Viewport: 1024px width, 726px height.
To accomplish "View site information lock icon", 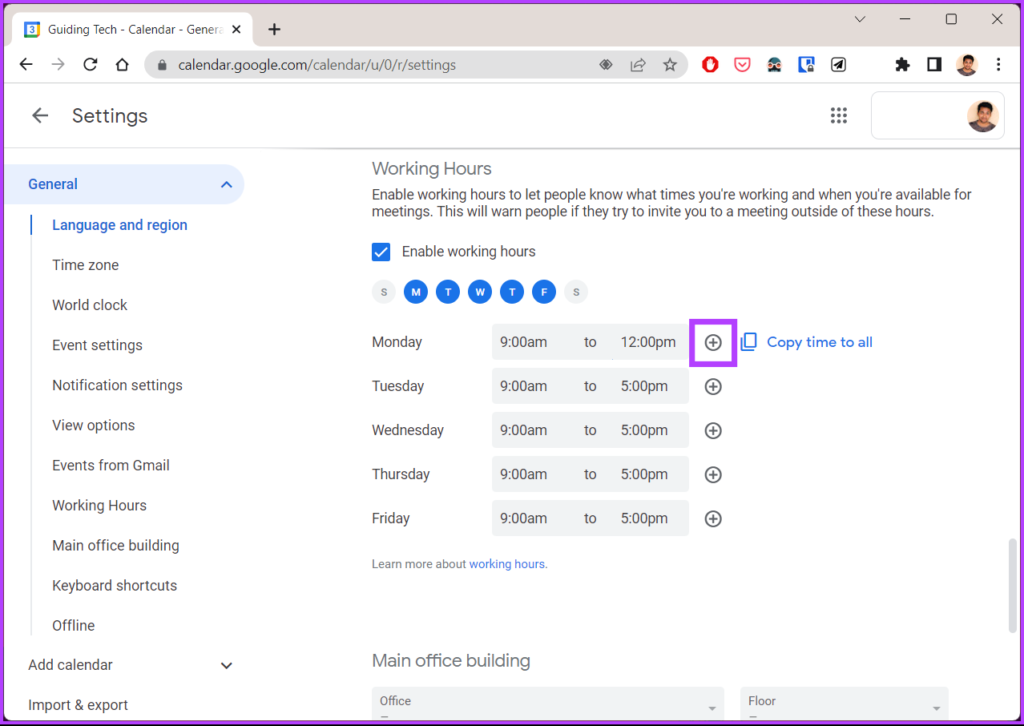I will pos(163,65).
